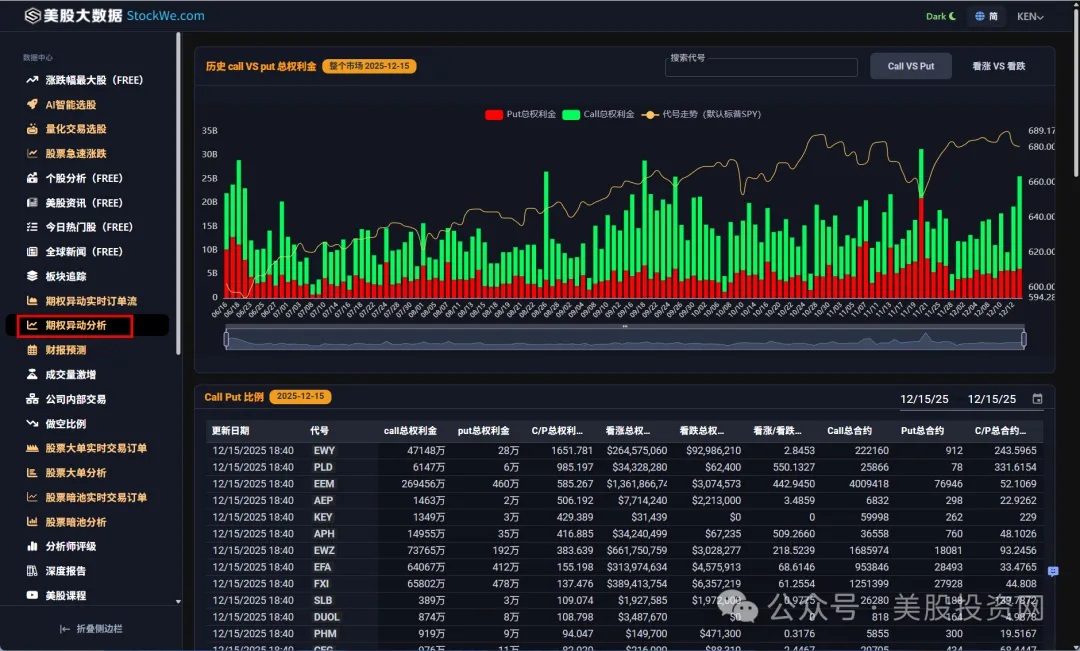1080x651 pixels.
Task: Open AI智能选股 robot icon in sidebar
Action: click(32, 104)
